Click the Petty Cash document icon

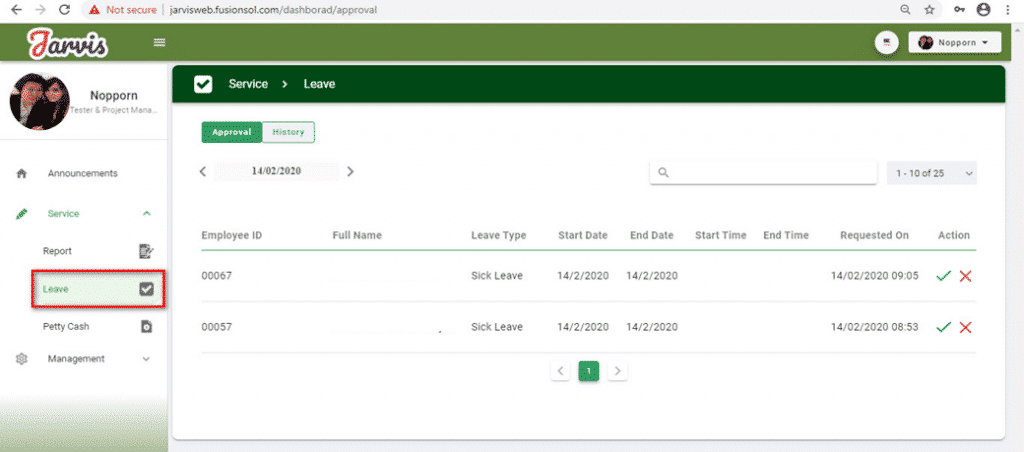(x=146, y=326)
